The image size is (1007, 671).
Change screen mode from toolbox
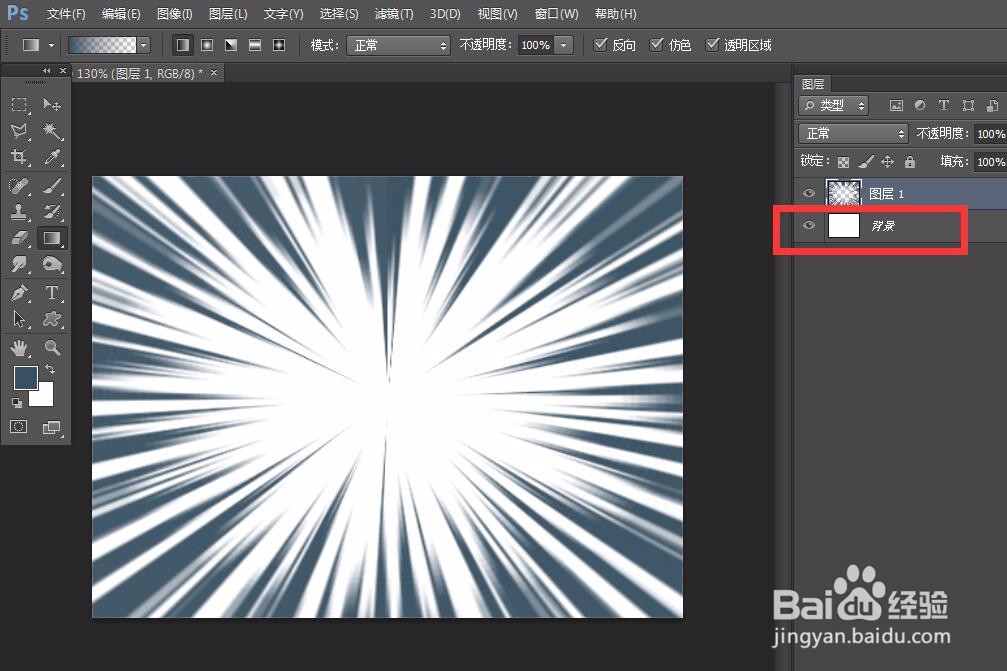(x=51, y=428)
